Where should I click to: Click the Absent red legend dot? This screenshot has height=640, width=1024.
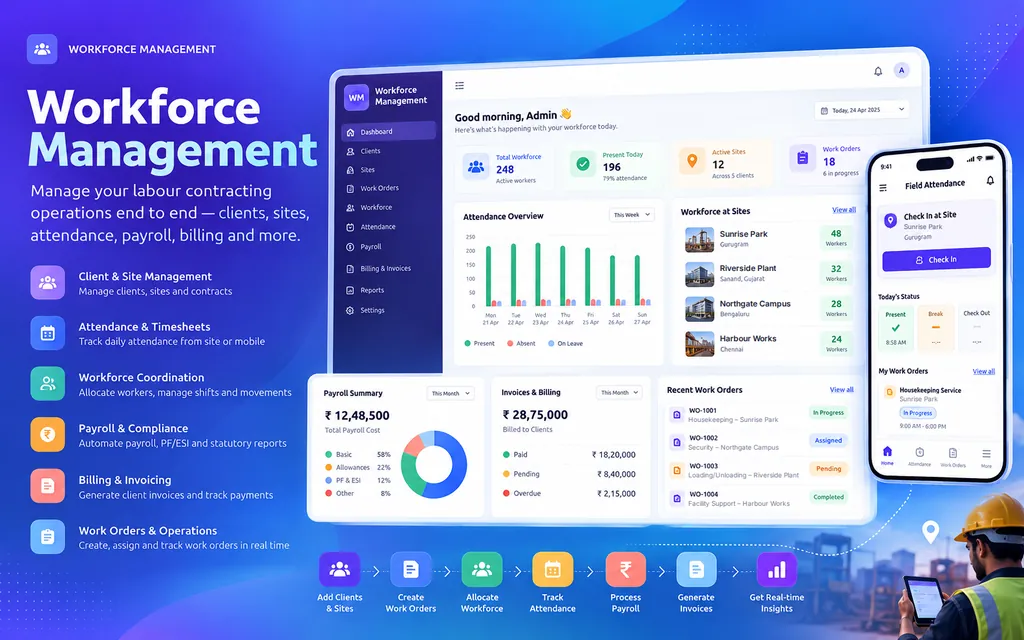[x=509, y=343]
